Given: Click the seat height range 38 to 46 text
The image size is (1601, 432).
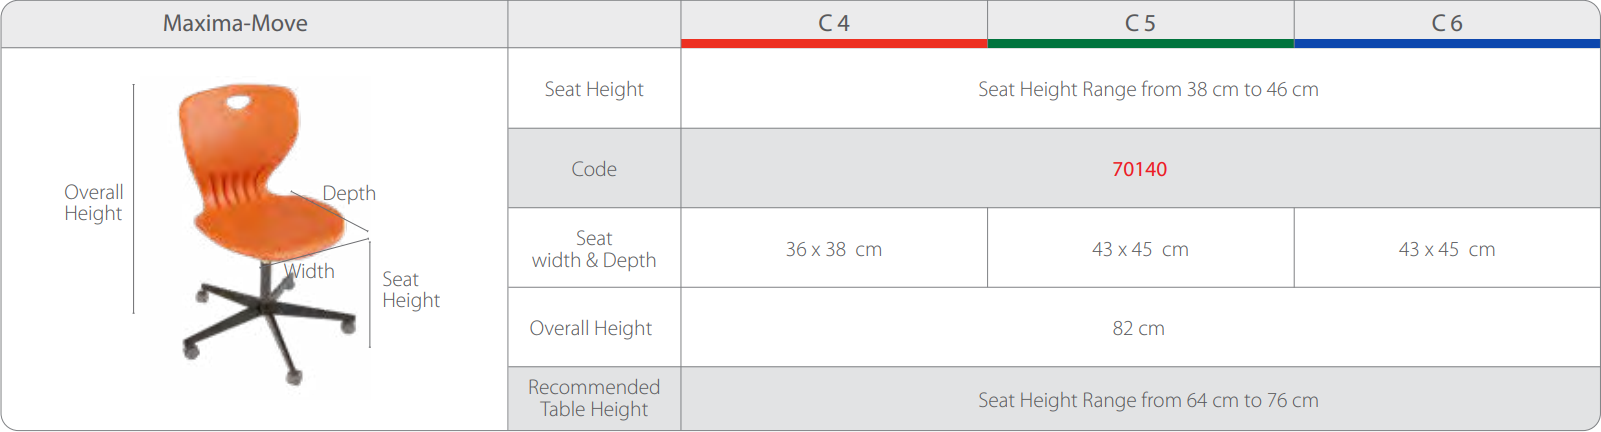Looking at the screenshot, I should [x=1148, y=89].
